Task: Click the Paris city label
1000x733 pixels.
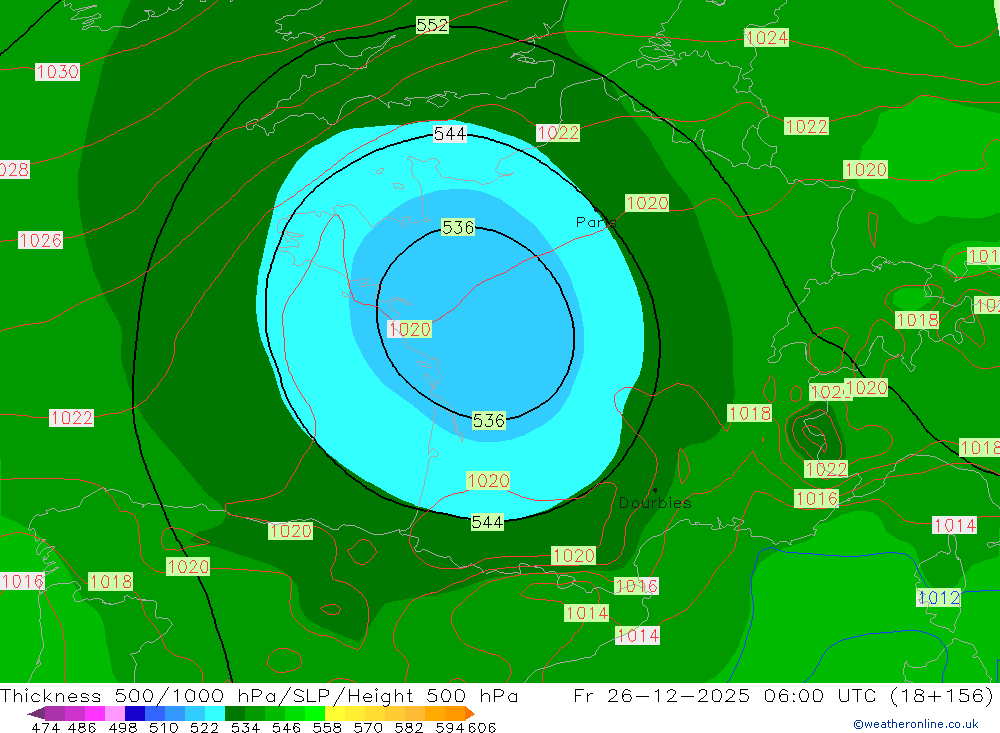Action: 595,222
